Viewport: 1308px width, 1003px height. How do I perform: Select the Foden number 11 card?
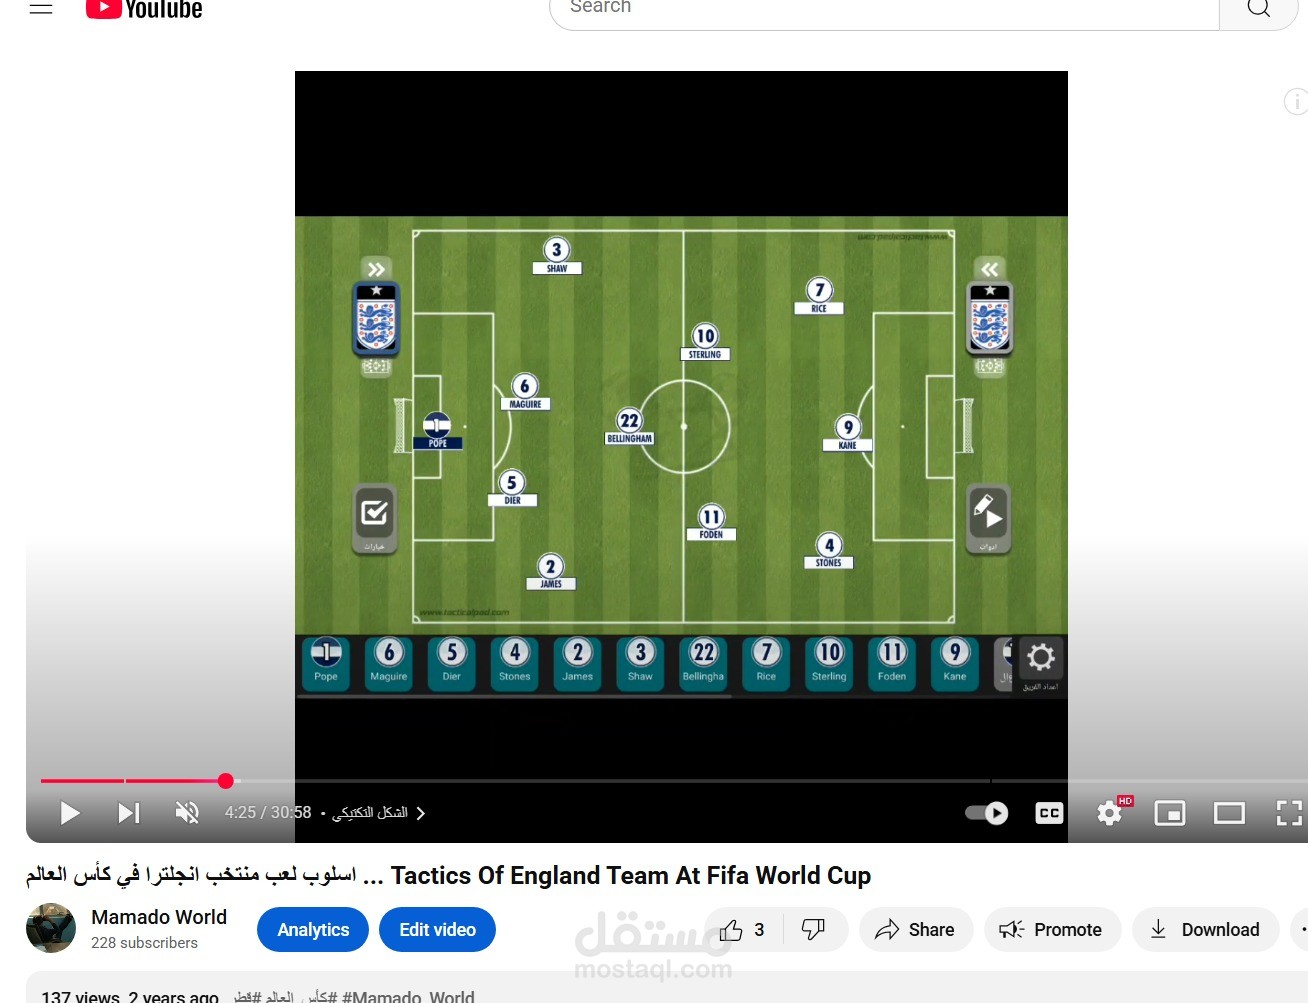tap(892, 662)
